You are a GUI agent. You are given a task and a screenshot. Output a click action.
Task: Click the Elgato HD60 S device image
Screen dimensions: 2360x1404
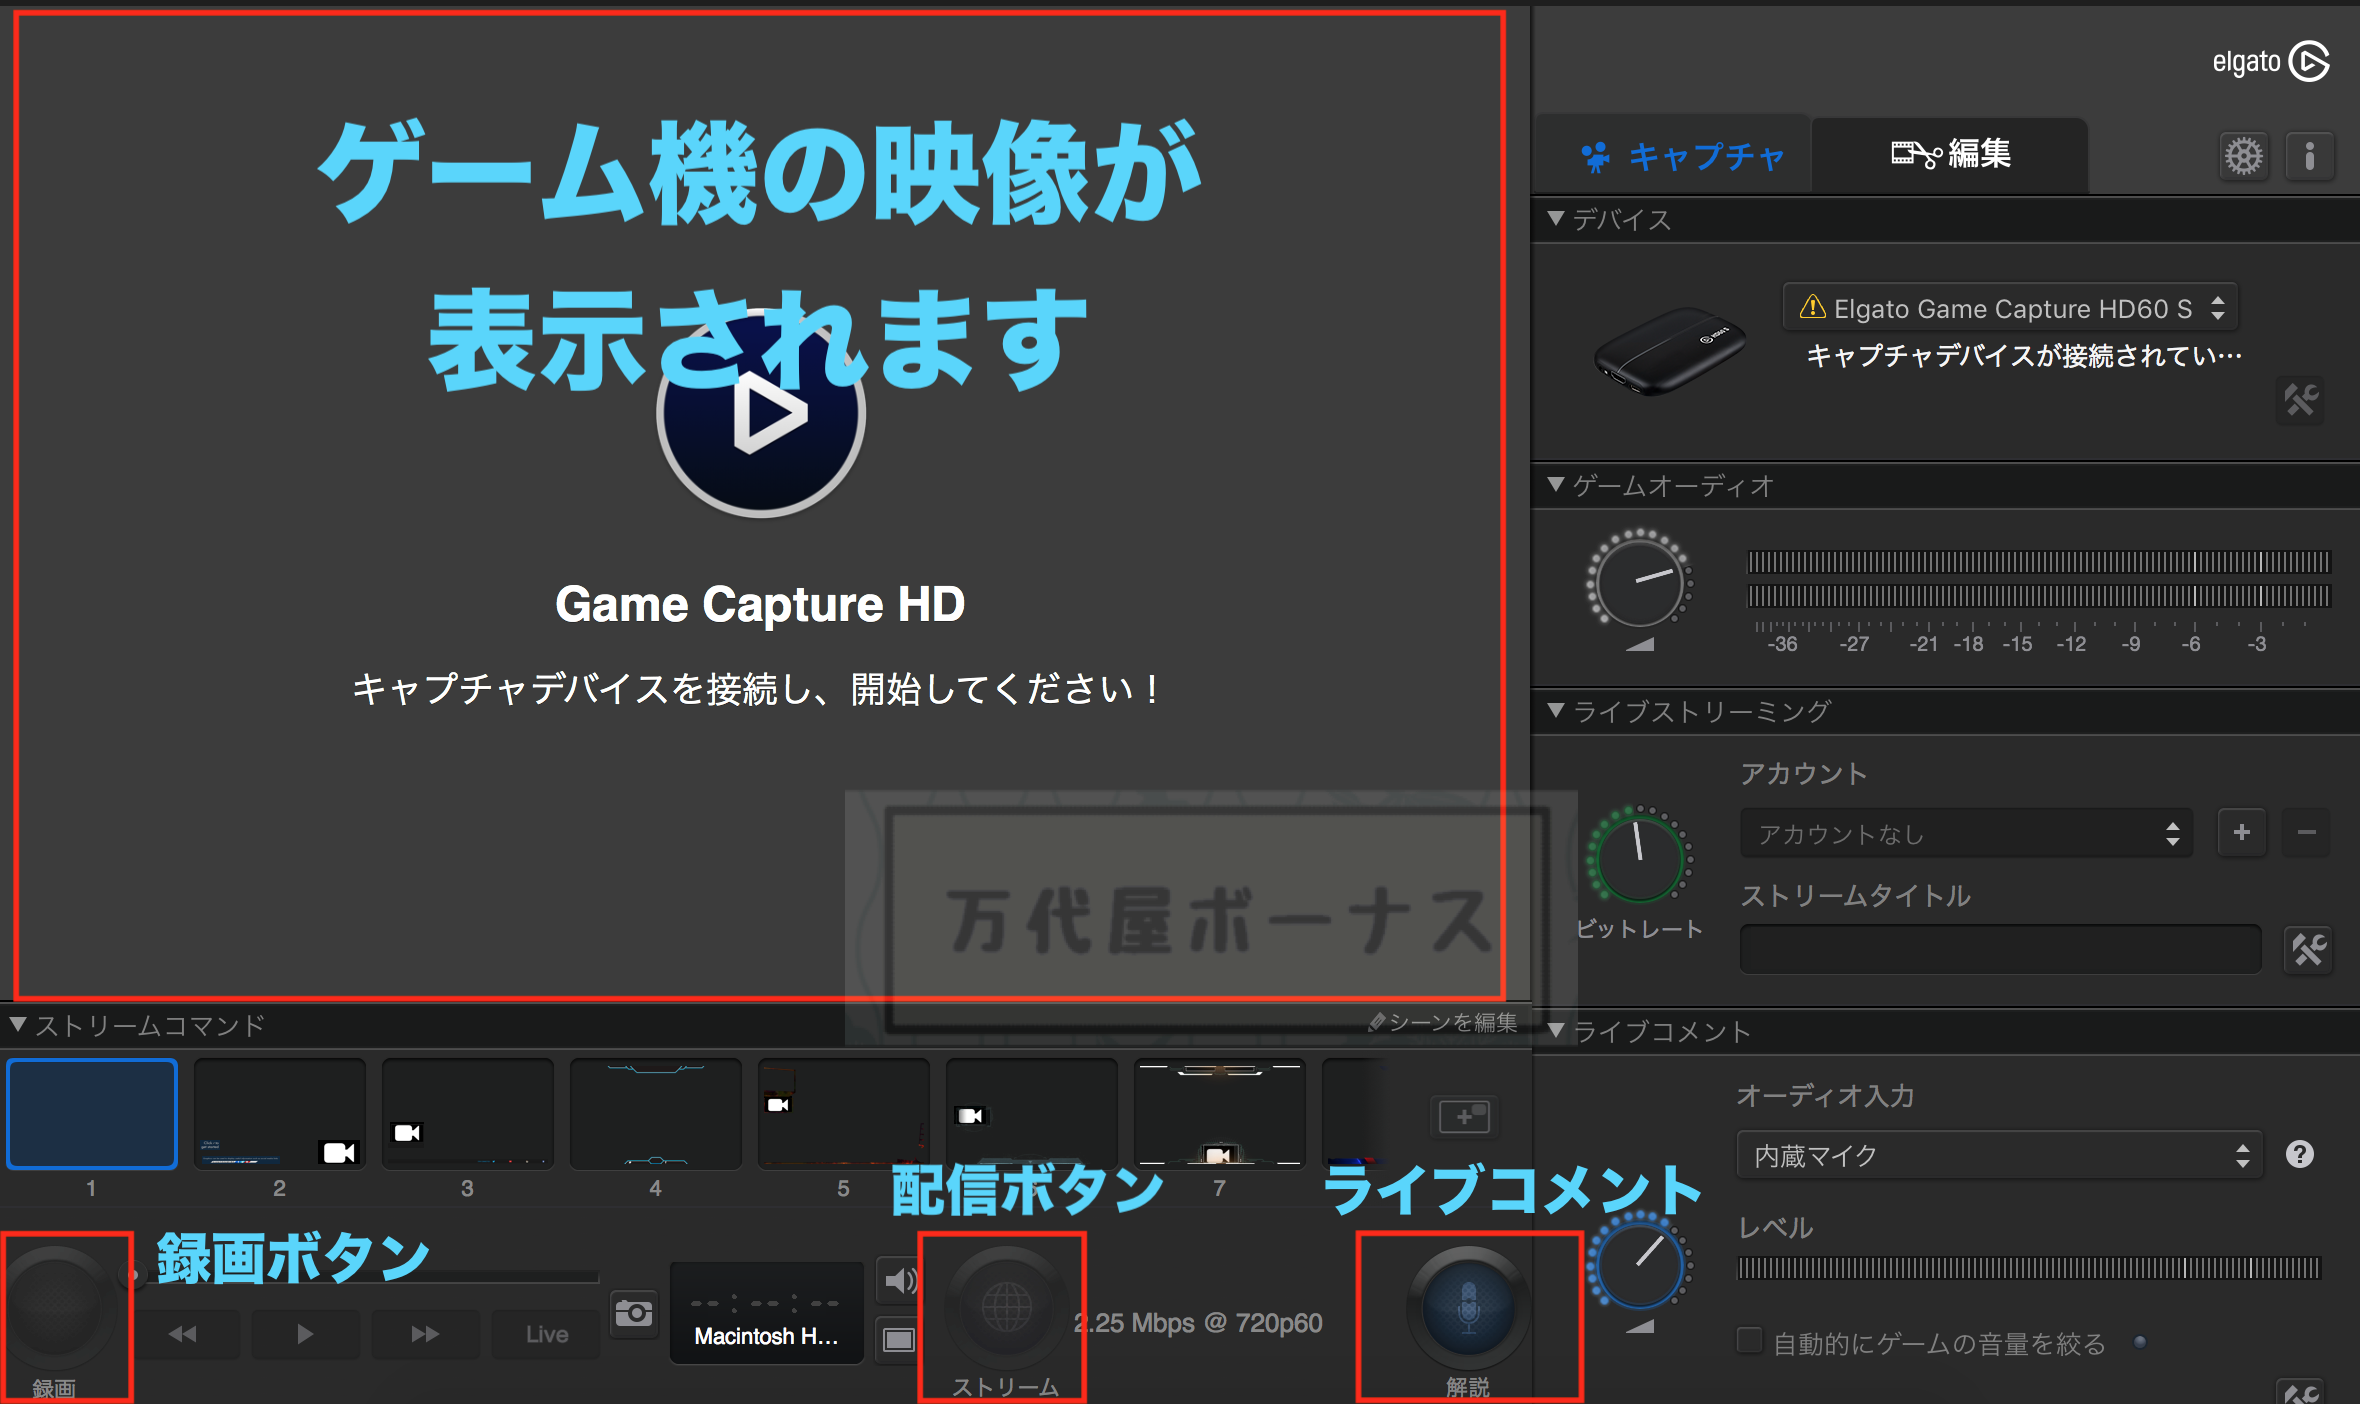click(1668, 350)
